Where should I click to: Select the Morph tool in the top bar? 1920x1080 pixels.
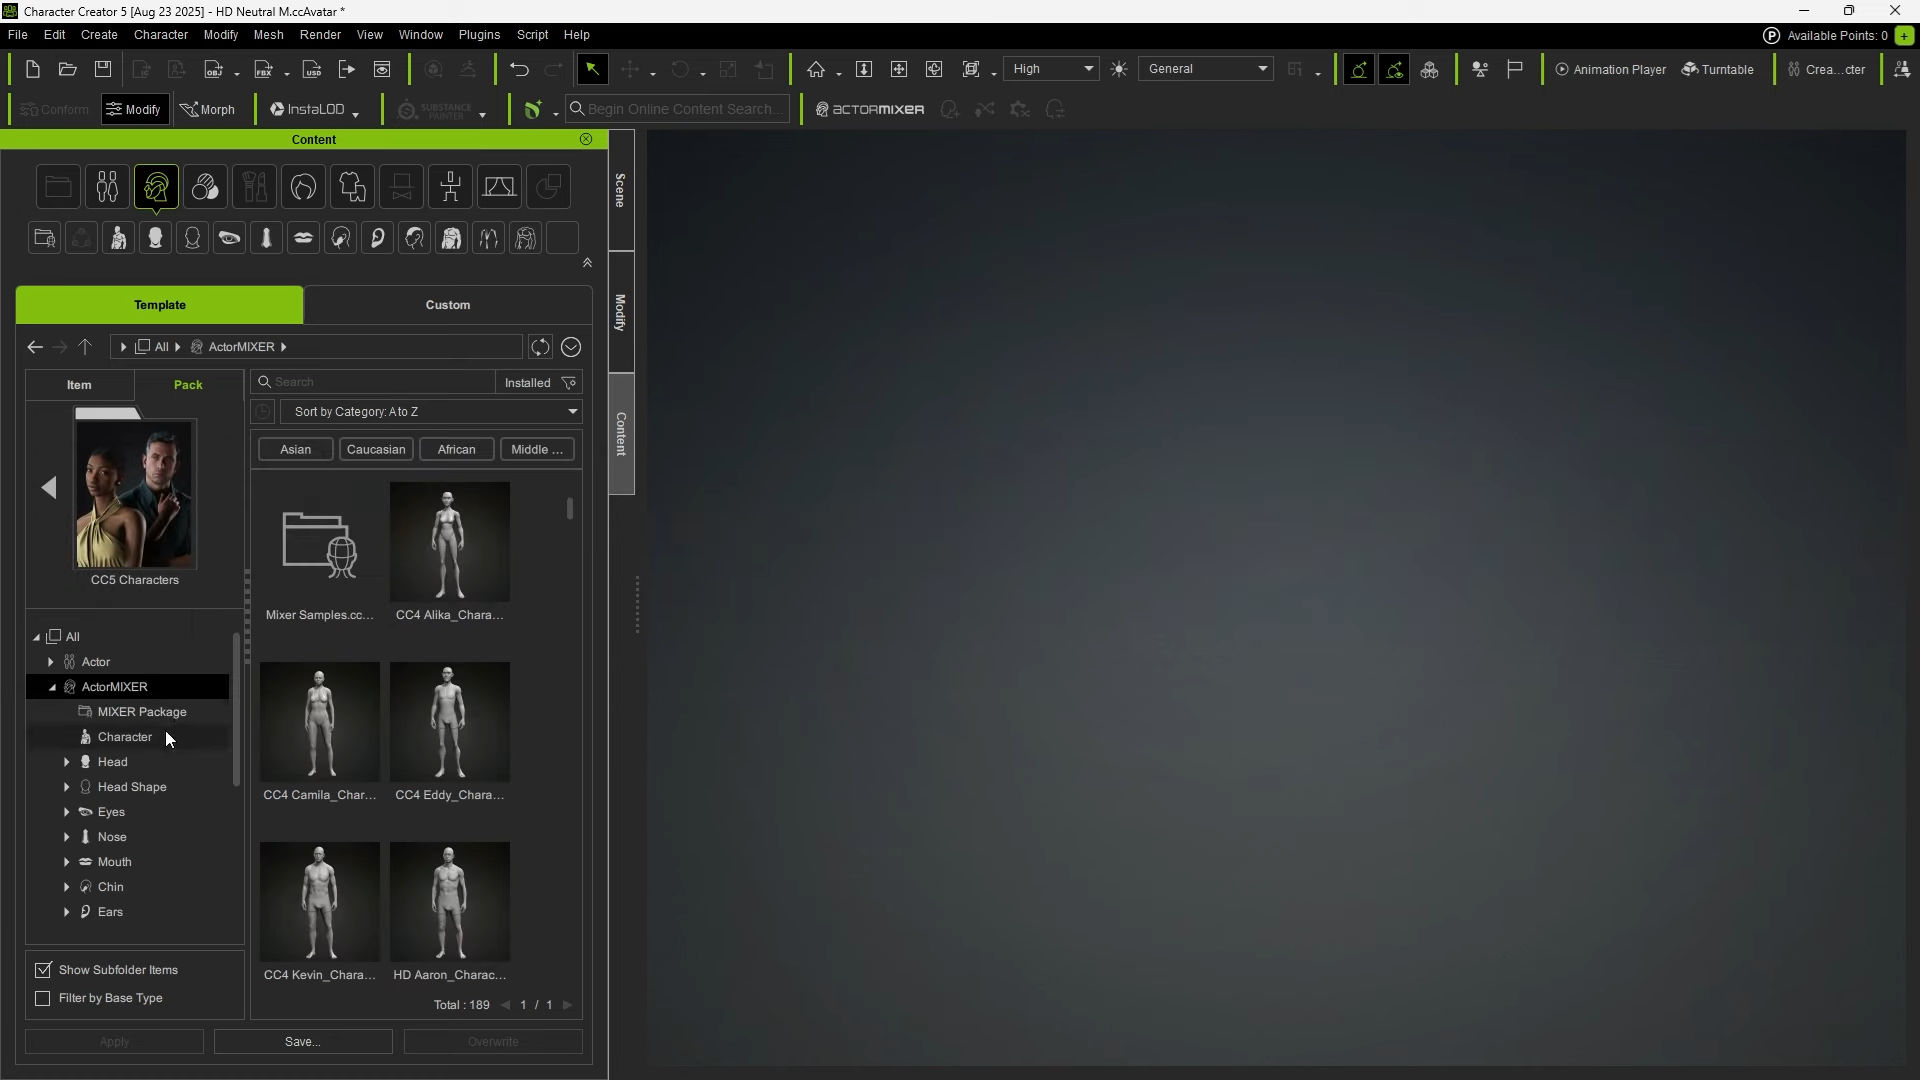coord(208,109)
